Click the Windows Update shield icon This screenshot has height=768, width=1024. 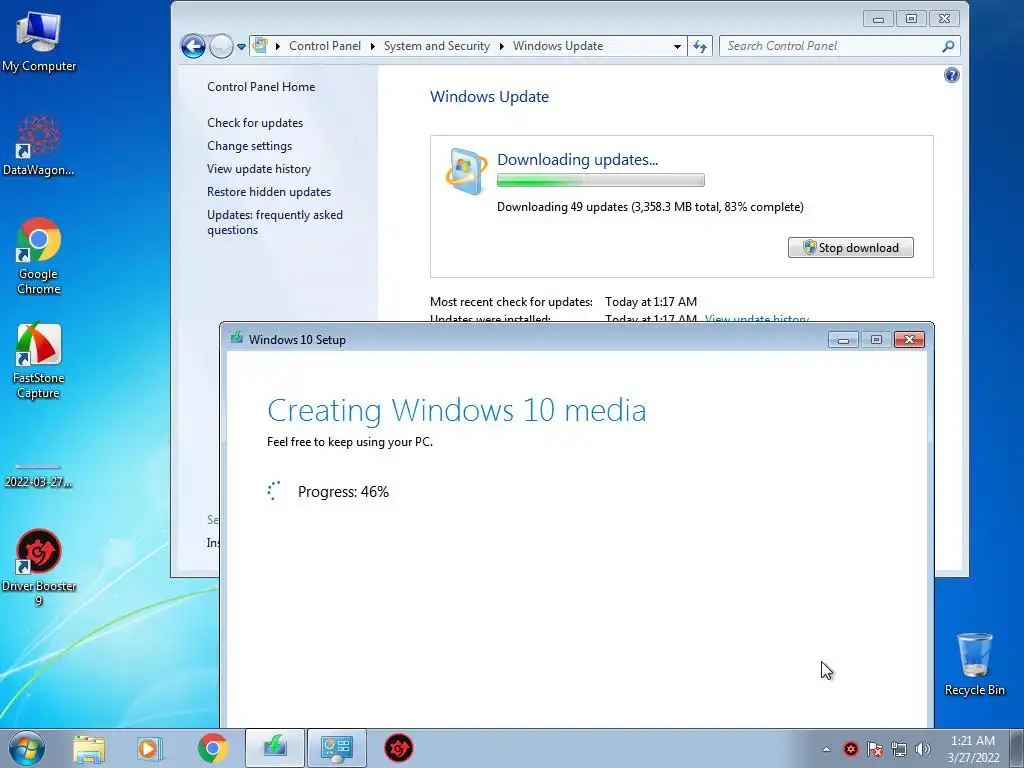[x=466, y=171]
